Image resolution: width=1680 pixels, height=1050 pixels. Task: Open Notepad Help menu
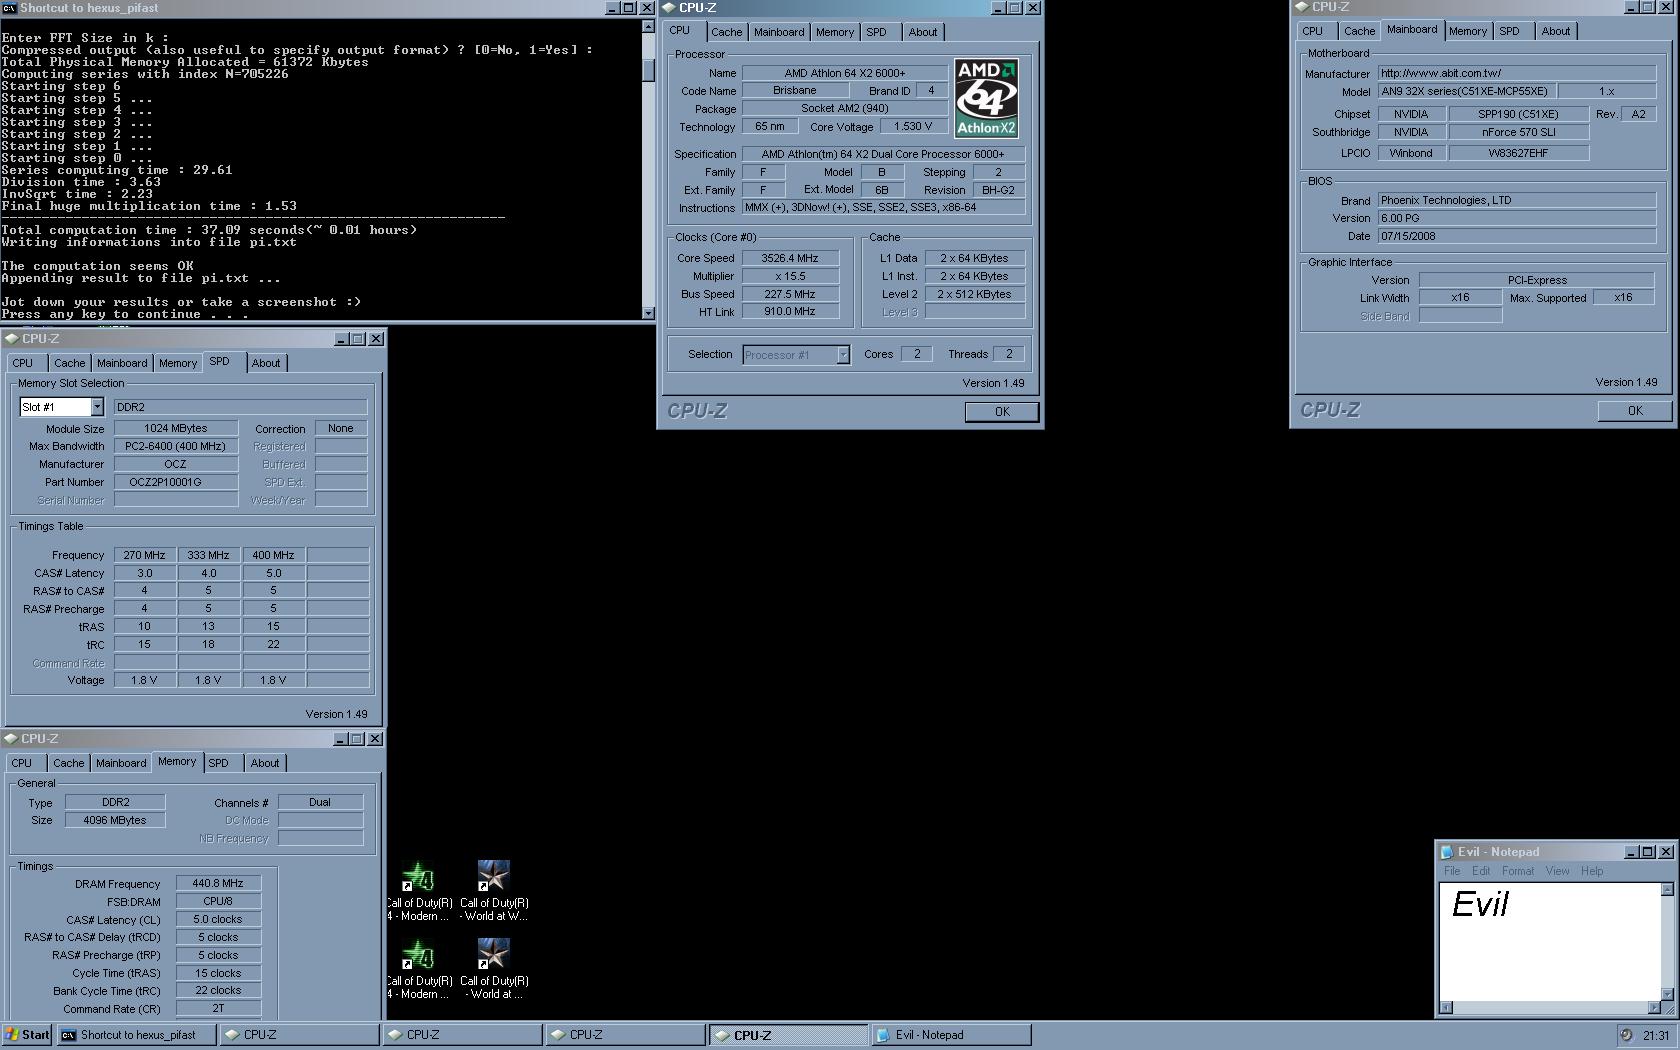coord(1592,871)
